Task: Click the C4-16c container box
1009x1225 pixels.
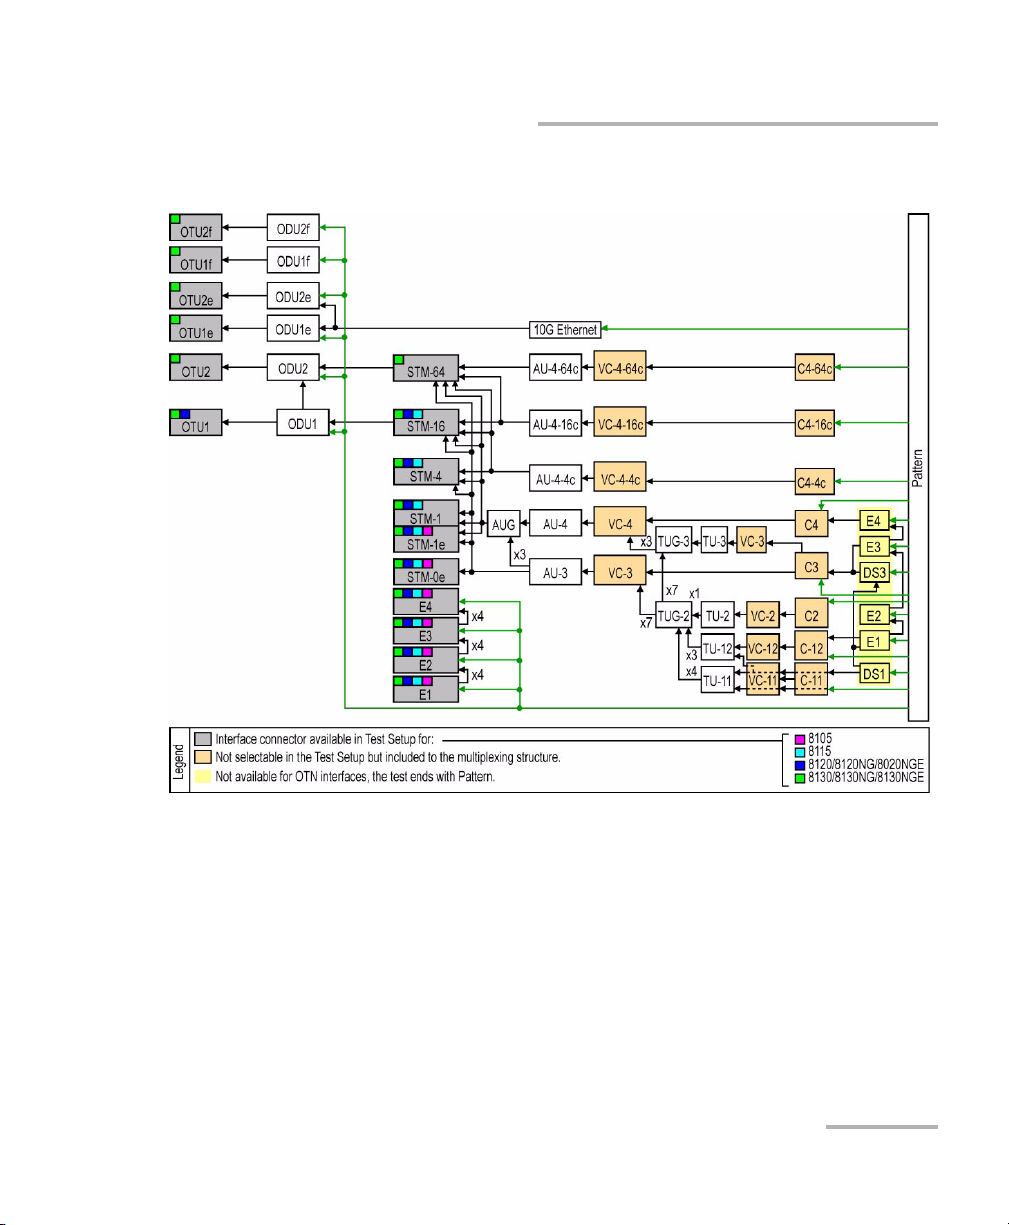Action: click(x=814, y=424)
